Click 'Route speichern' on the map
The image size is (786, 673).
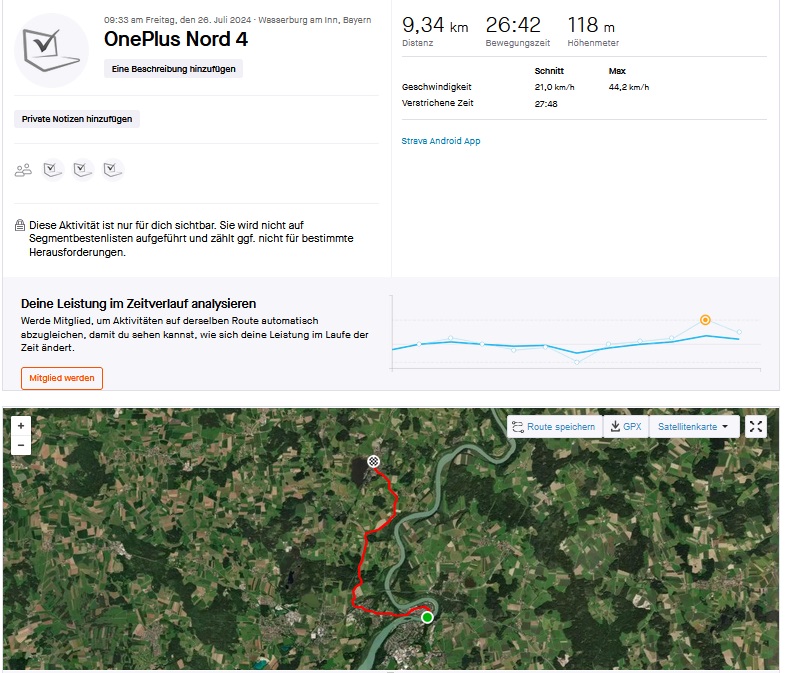pyautogui.click(x=553, y=427)
